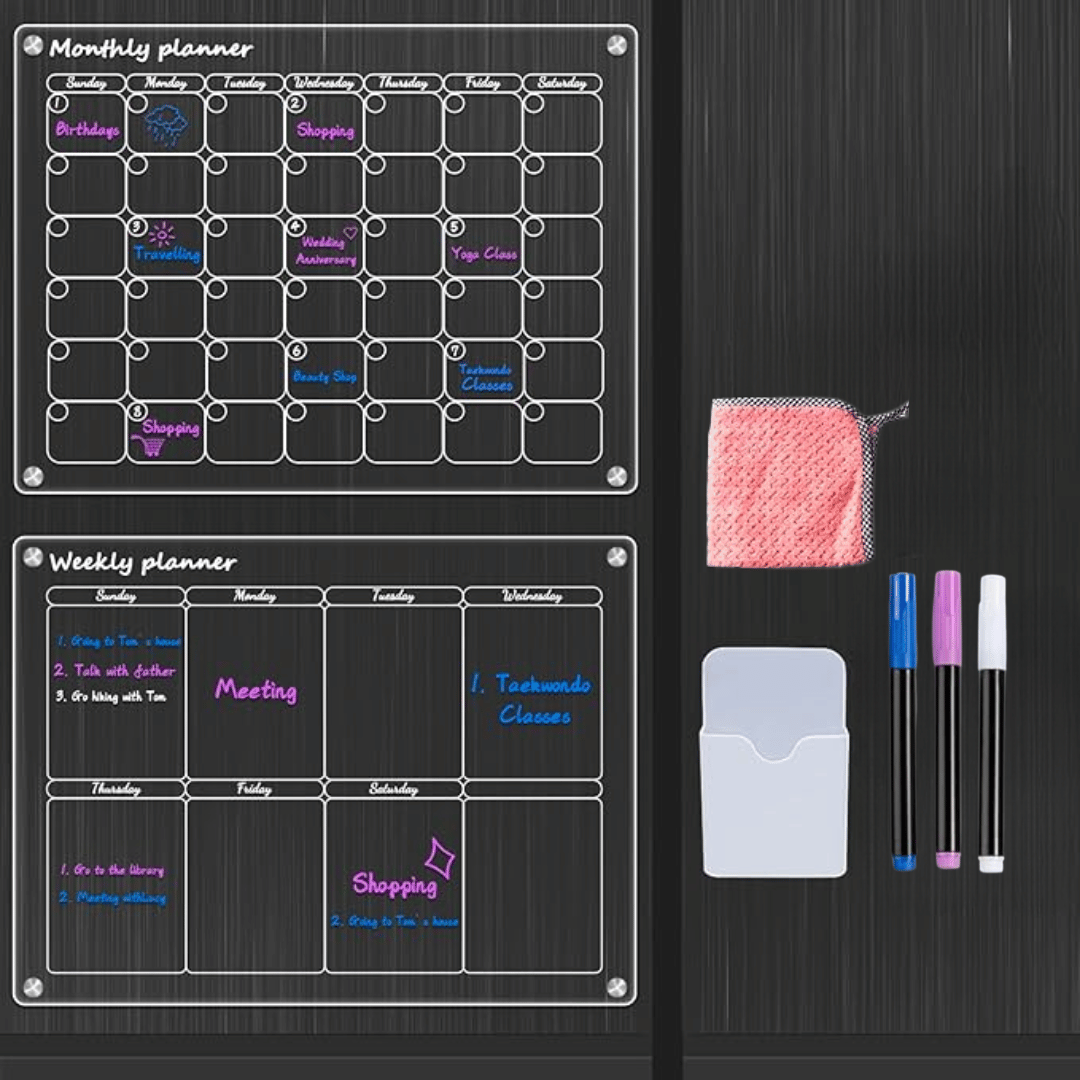This screenshot has height=1080, width=1080.
Task: Click the large Shopping entry under weekly Saturday
Action: [x=395, y=885]
